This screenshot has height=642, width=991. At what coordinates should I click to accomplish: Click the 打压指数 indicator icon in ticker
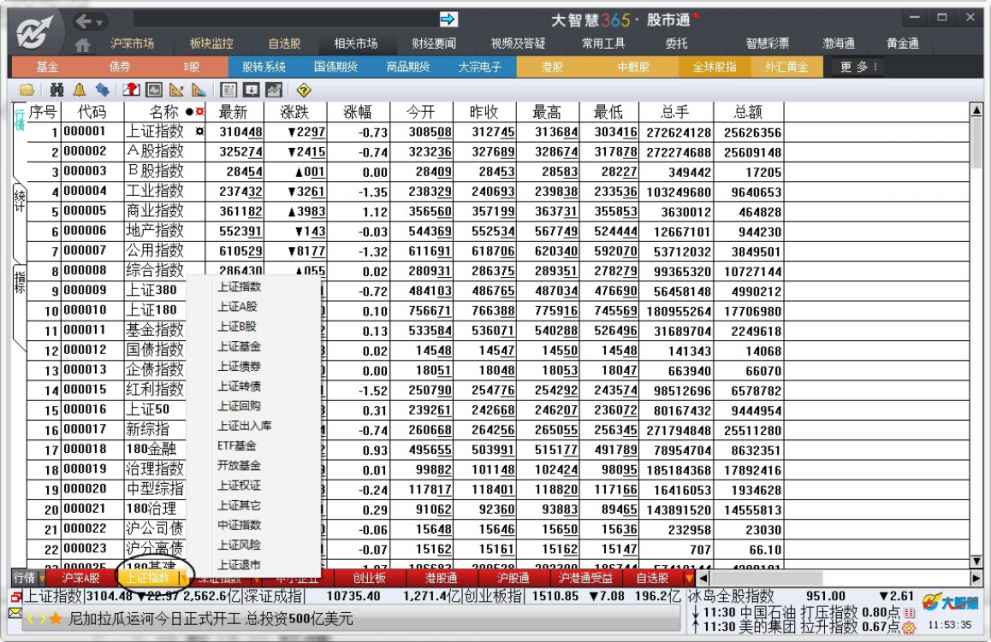point(909,612)
